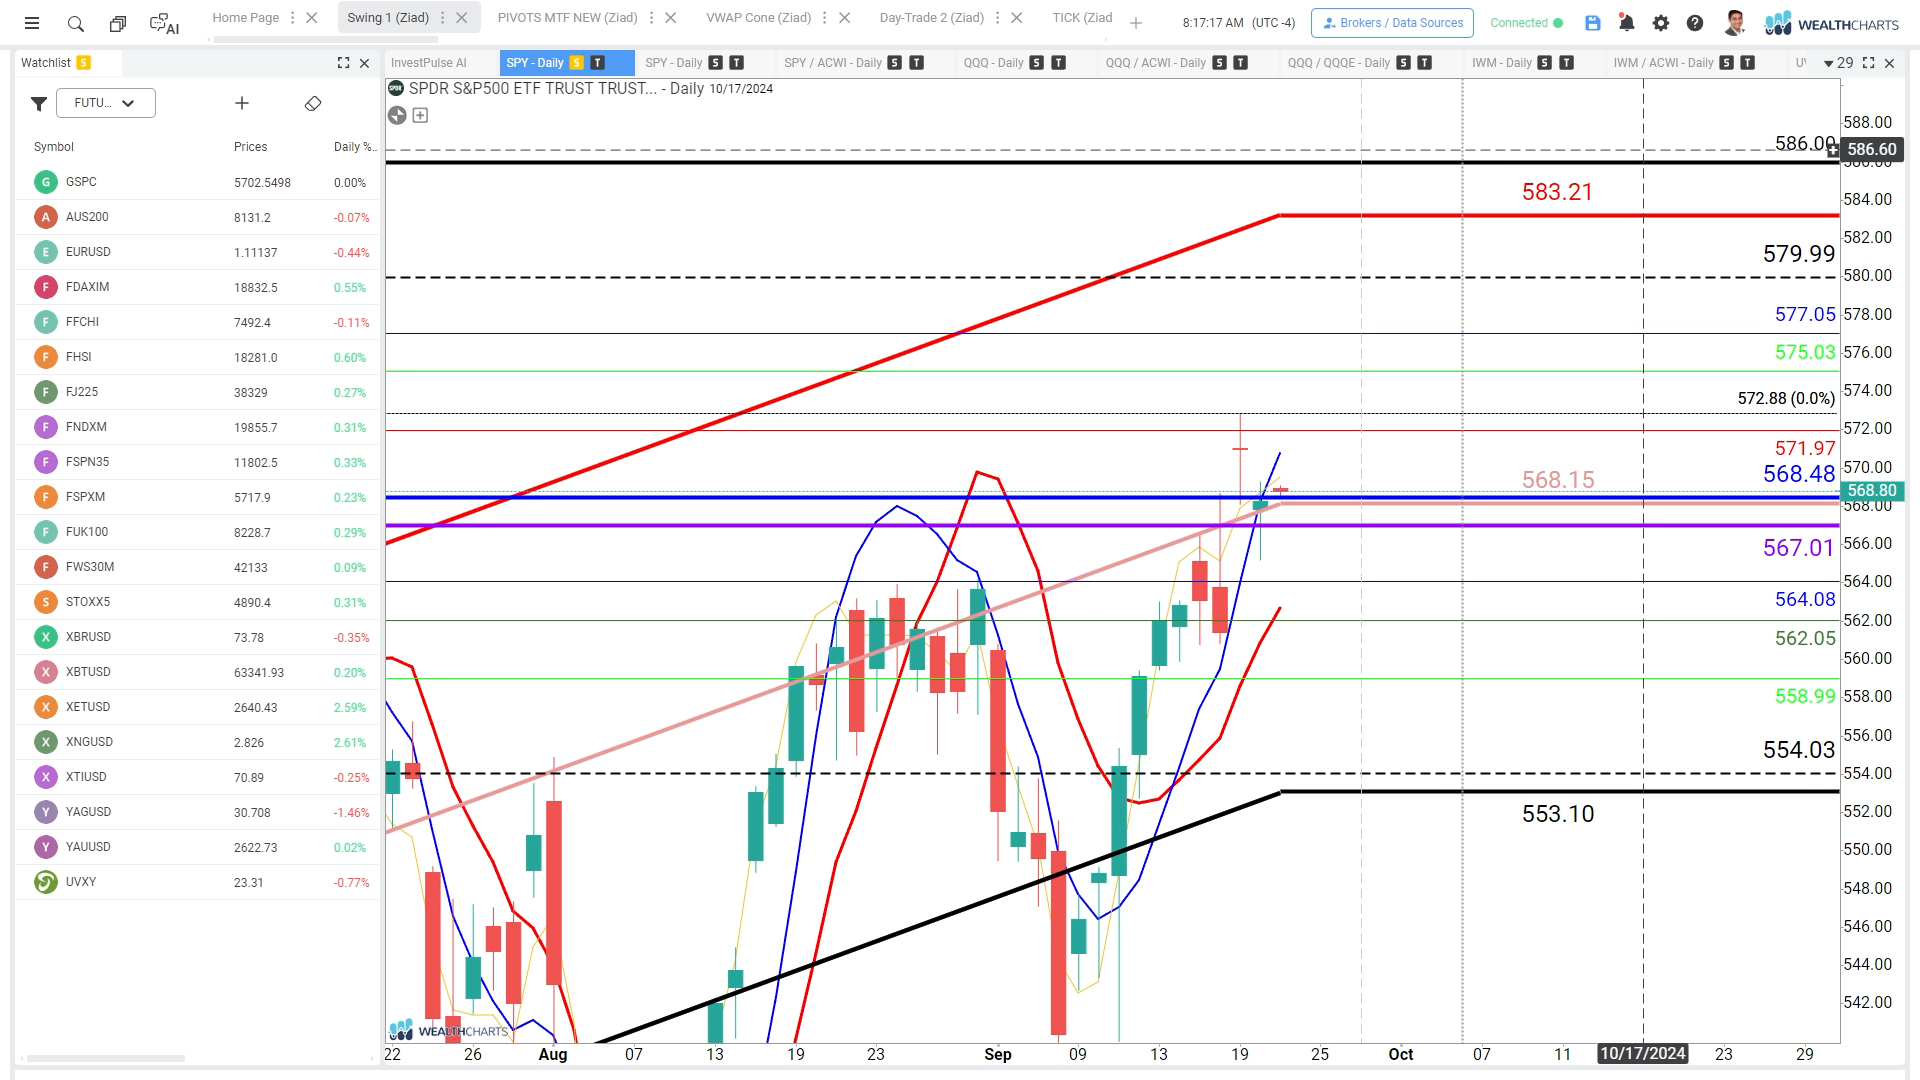Maximize the Watchlist panel
Viewport: 1920px width, 1080px height.
tap(344, 63)
